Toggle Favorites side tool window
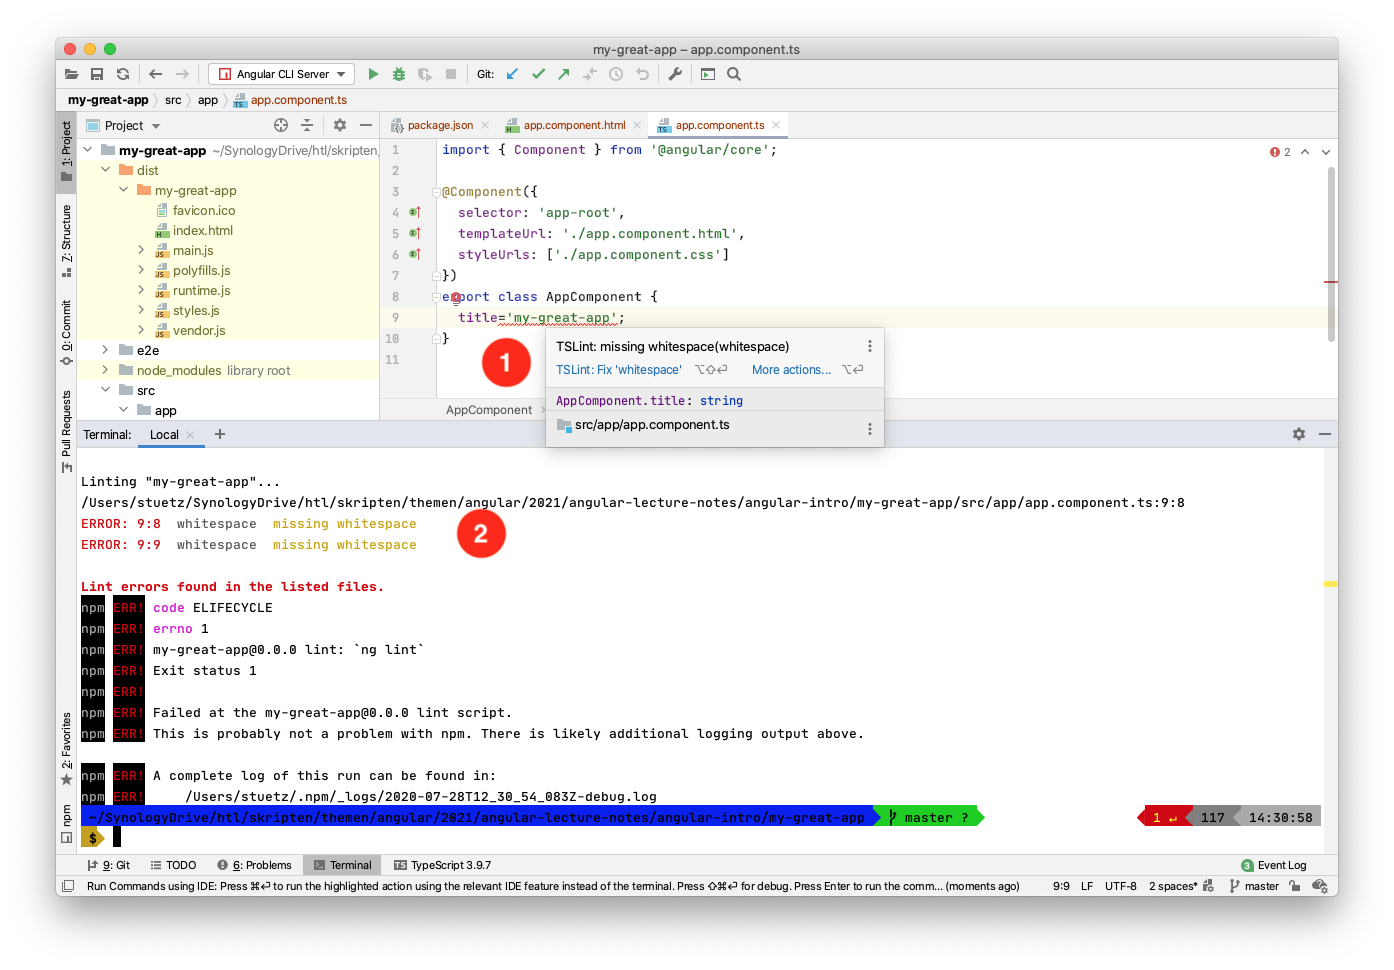1394x970 pixels. click(67, 749)
